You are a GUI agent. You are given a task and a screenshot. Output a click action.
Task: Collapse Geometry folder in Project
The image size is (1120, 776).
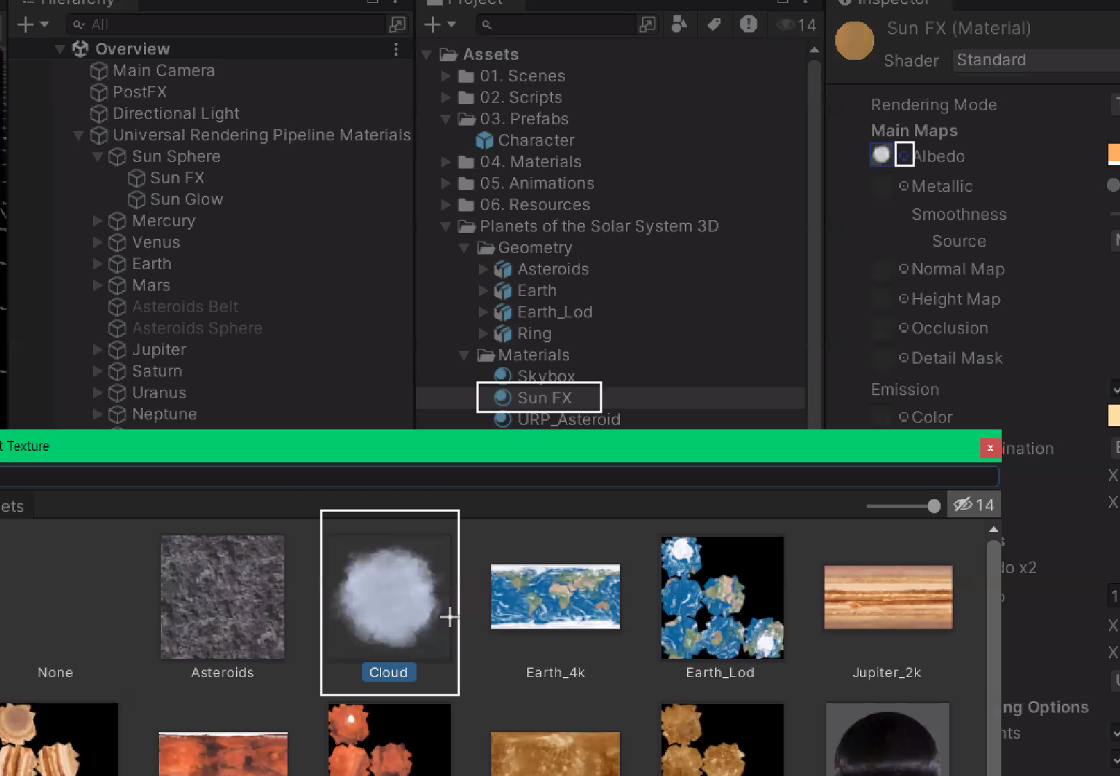pos(464,248)
